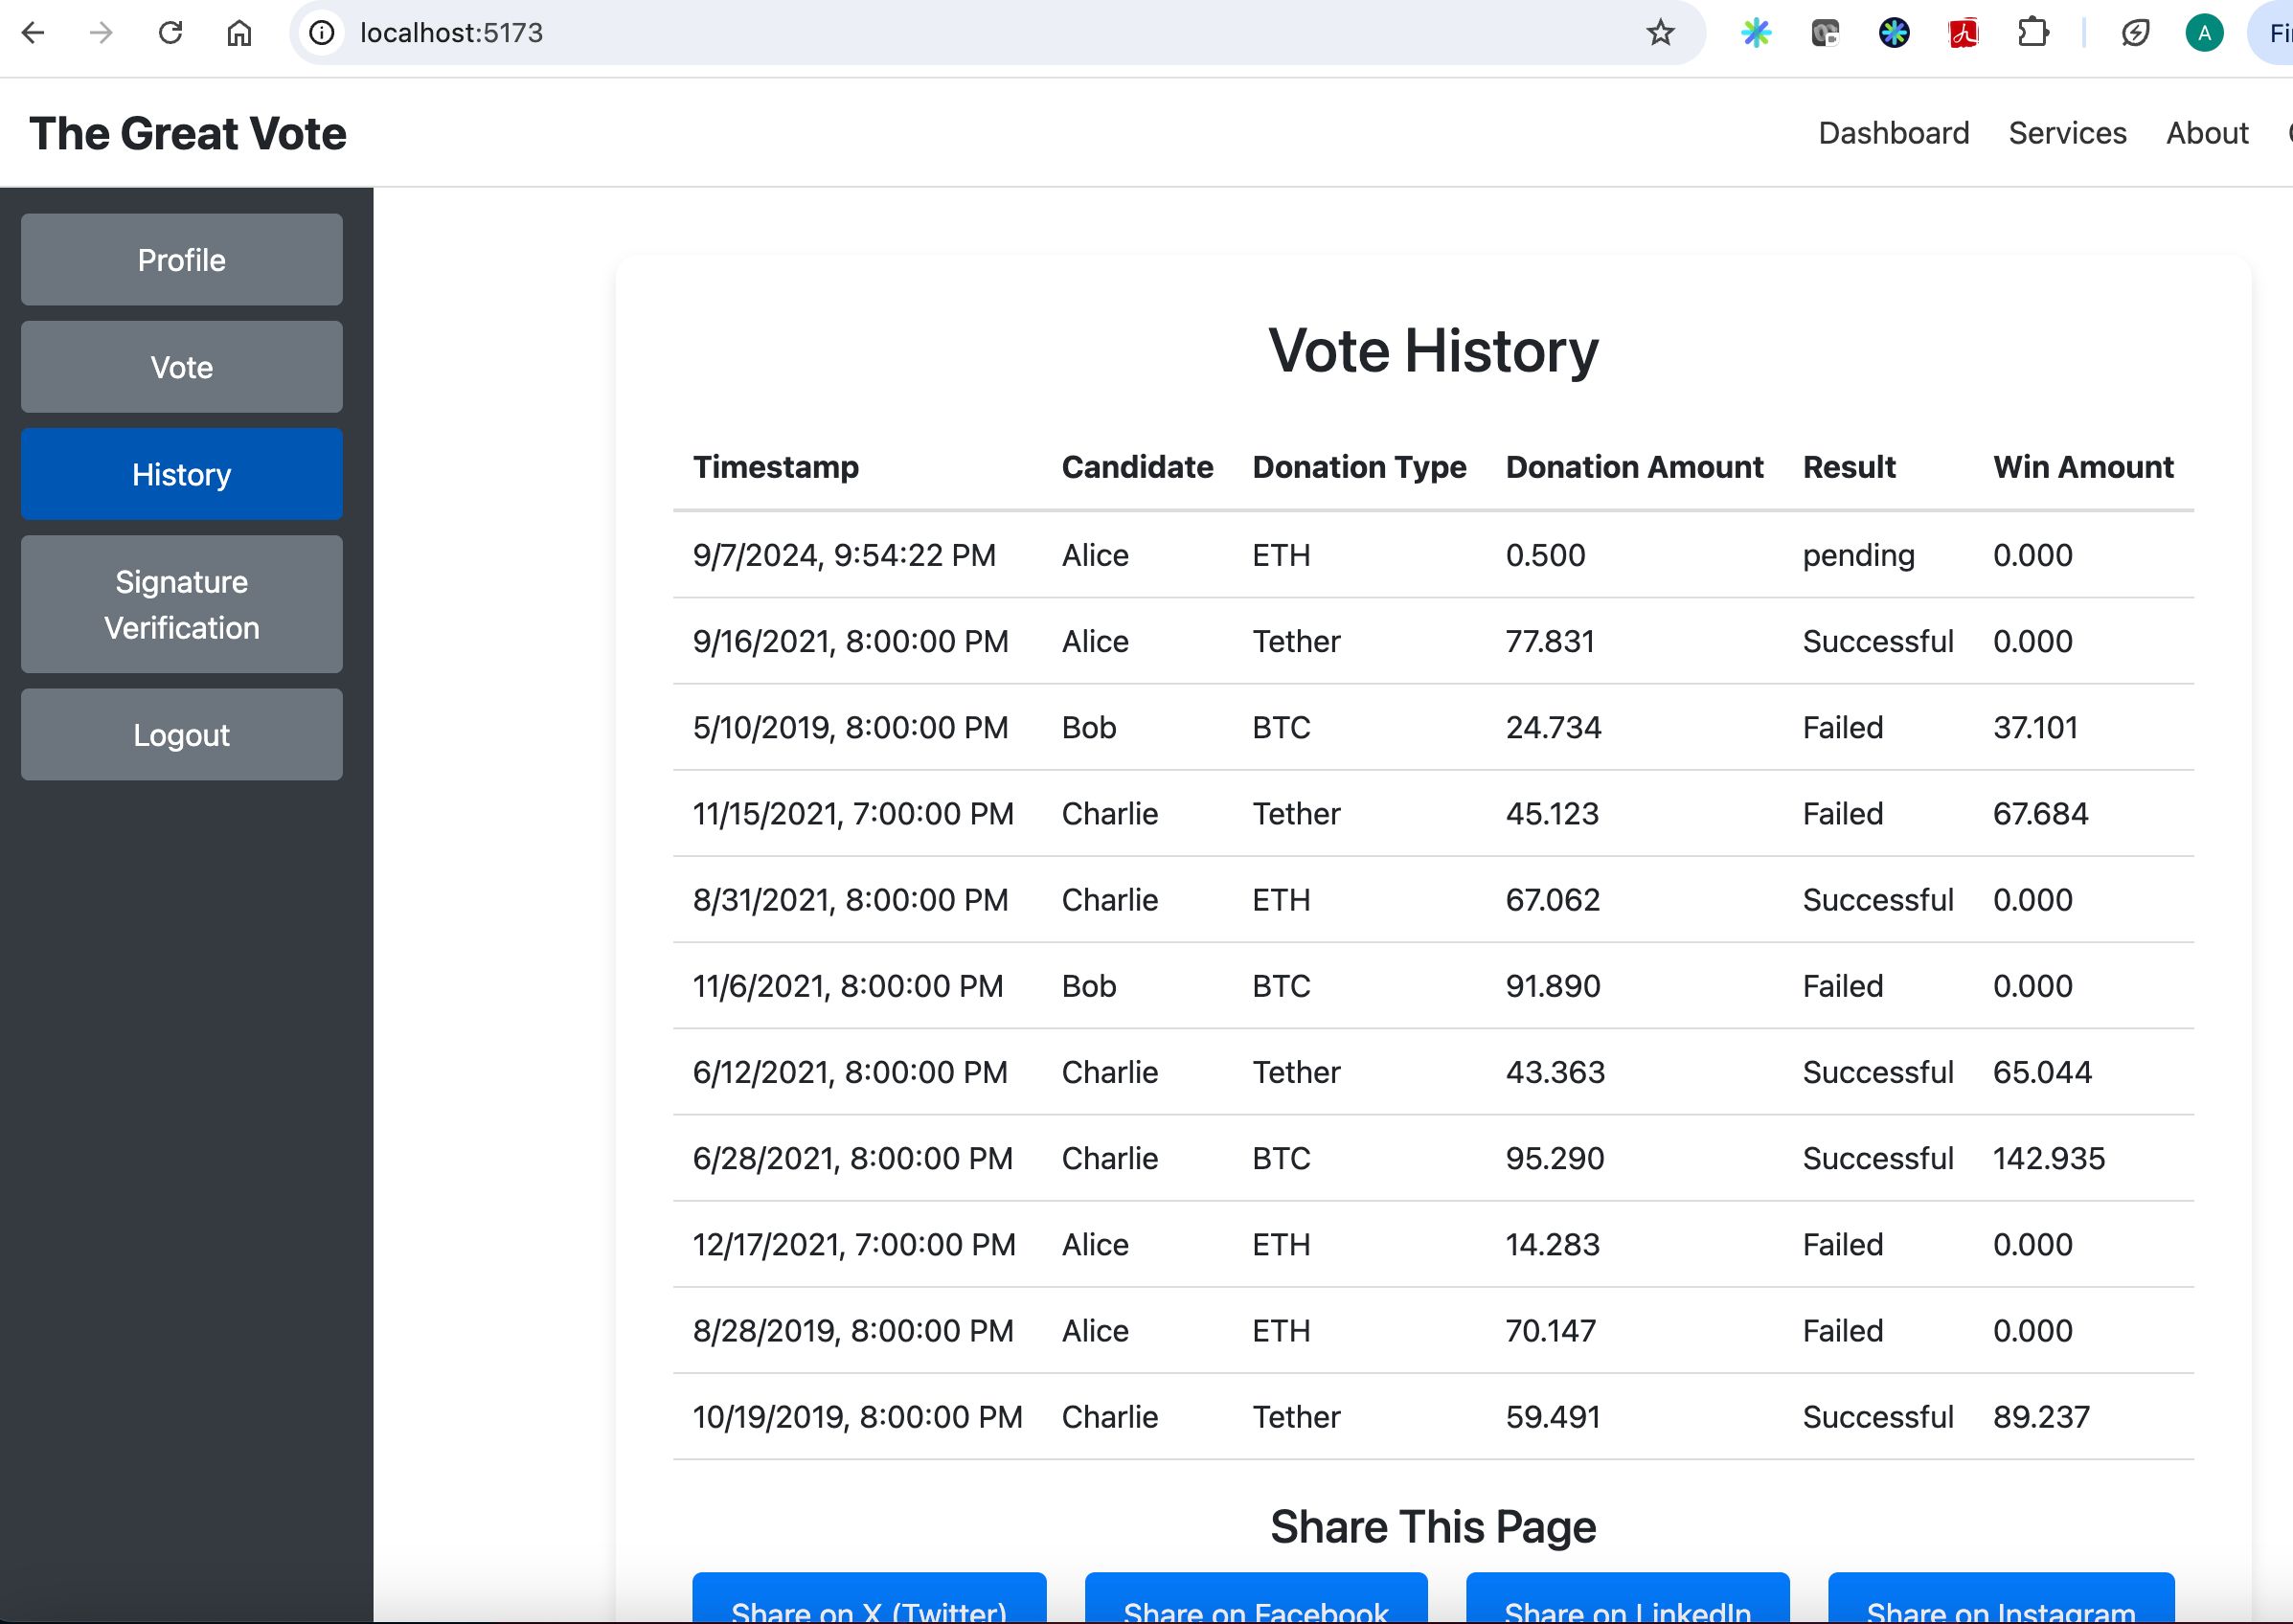Click the Result column header to filter
2293x1624 pixels.
coord(1850,465)
